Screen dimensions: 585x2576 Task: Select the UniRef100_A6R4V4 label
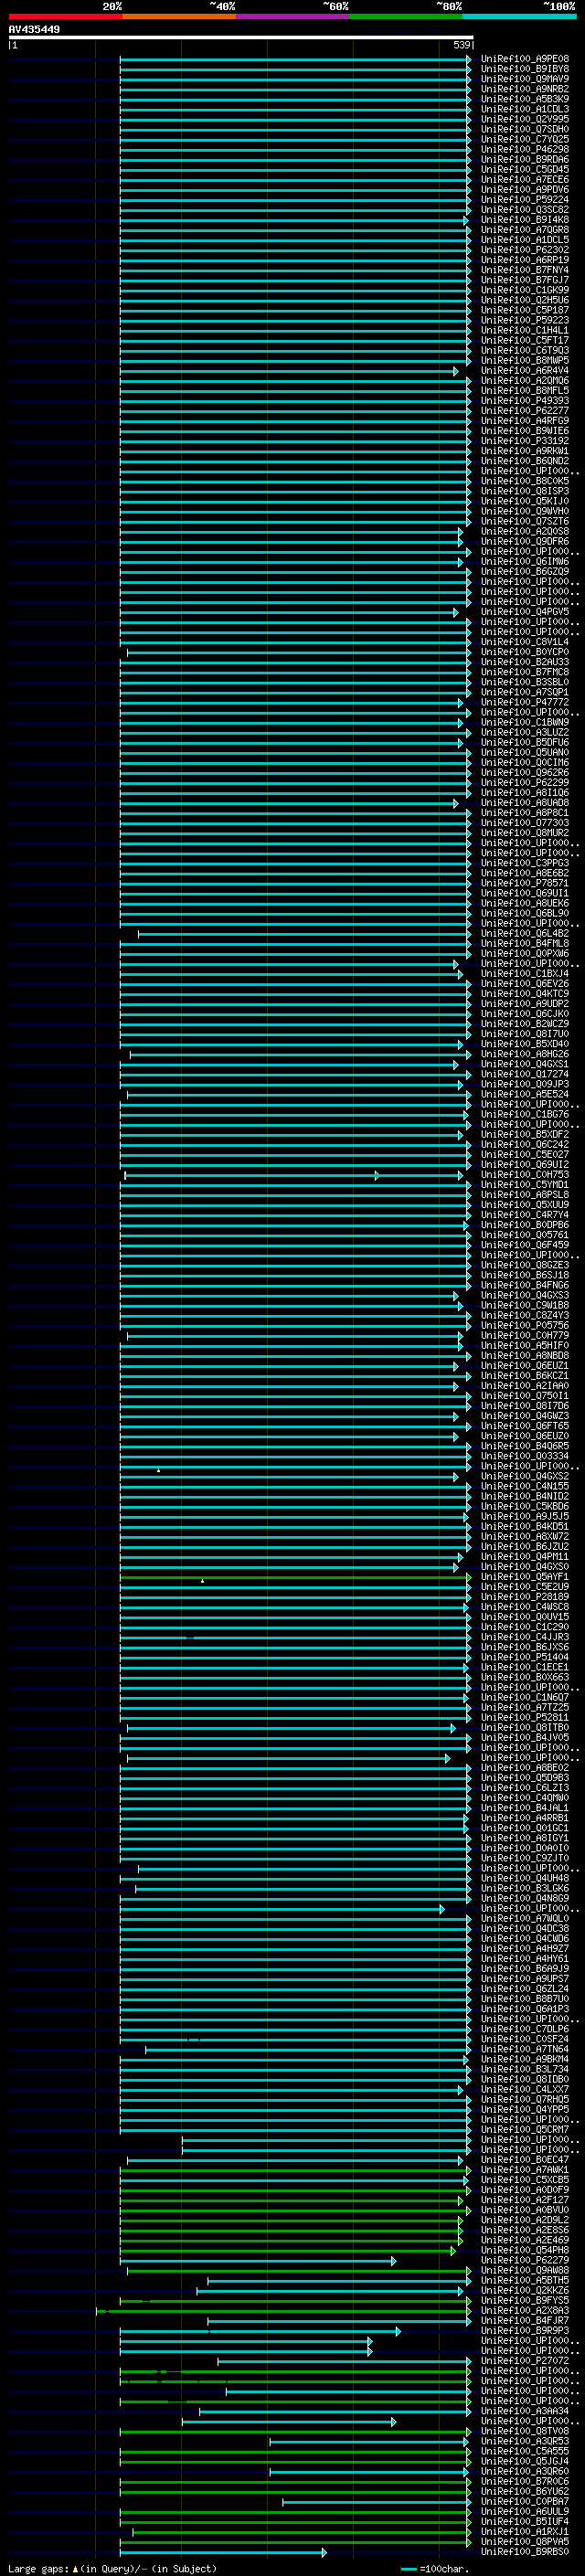(524, 370)
